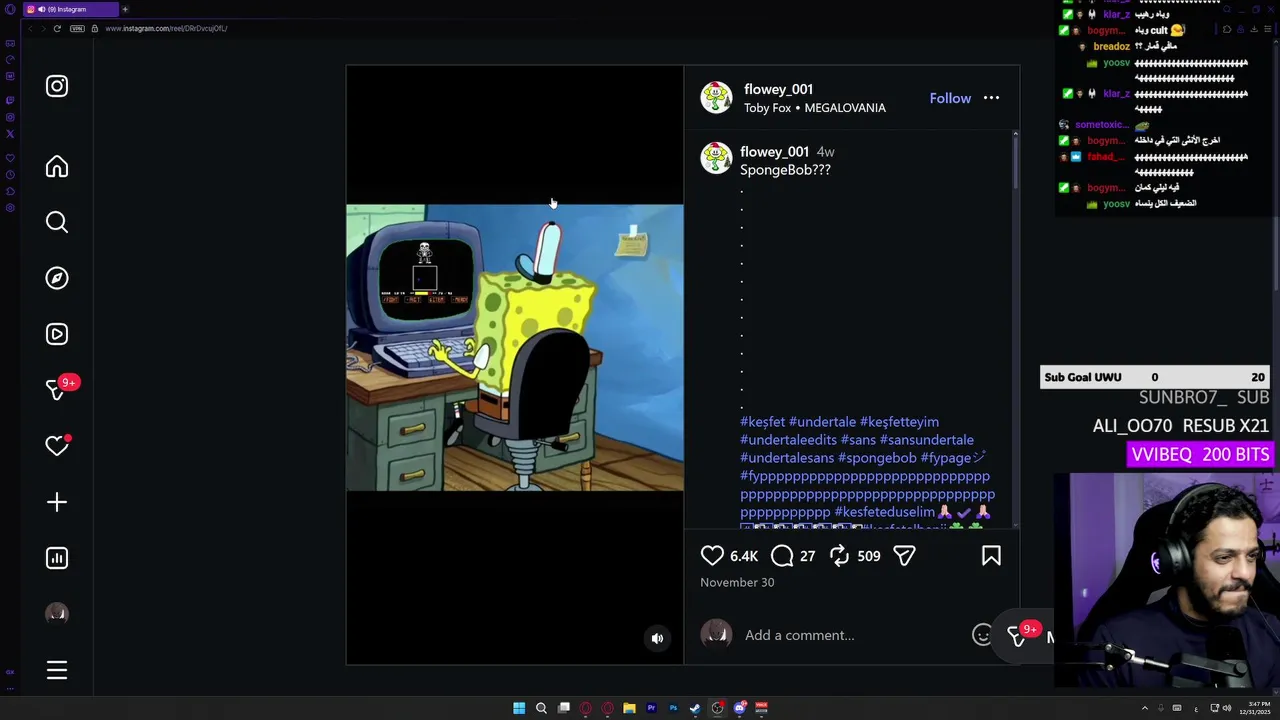Open Instagram home via logo icon
The image size is (1280, 720).
pyautogui.click(x=57, y=86)
